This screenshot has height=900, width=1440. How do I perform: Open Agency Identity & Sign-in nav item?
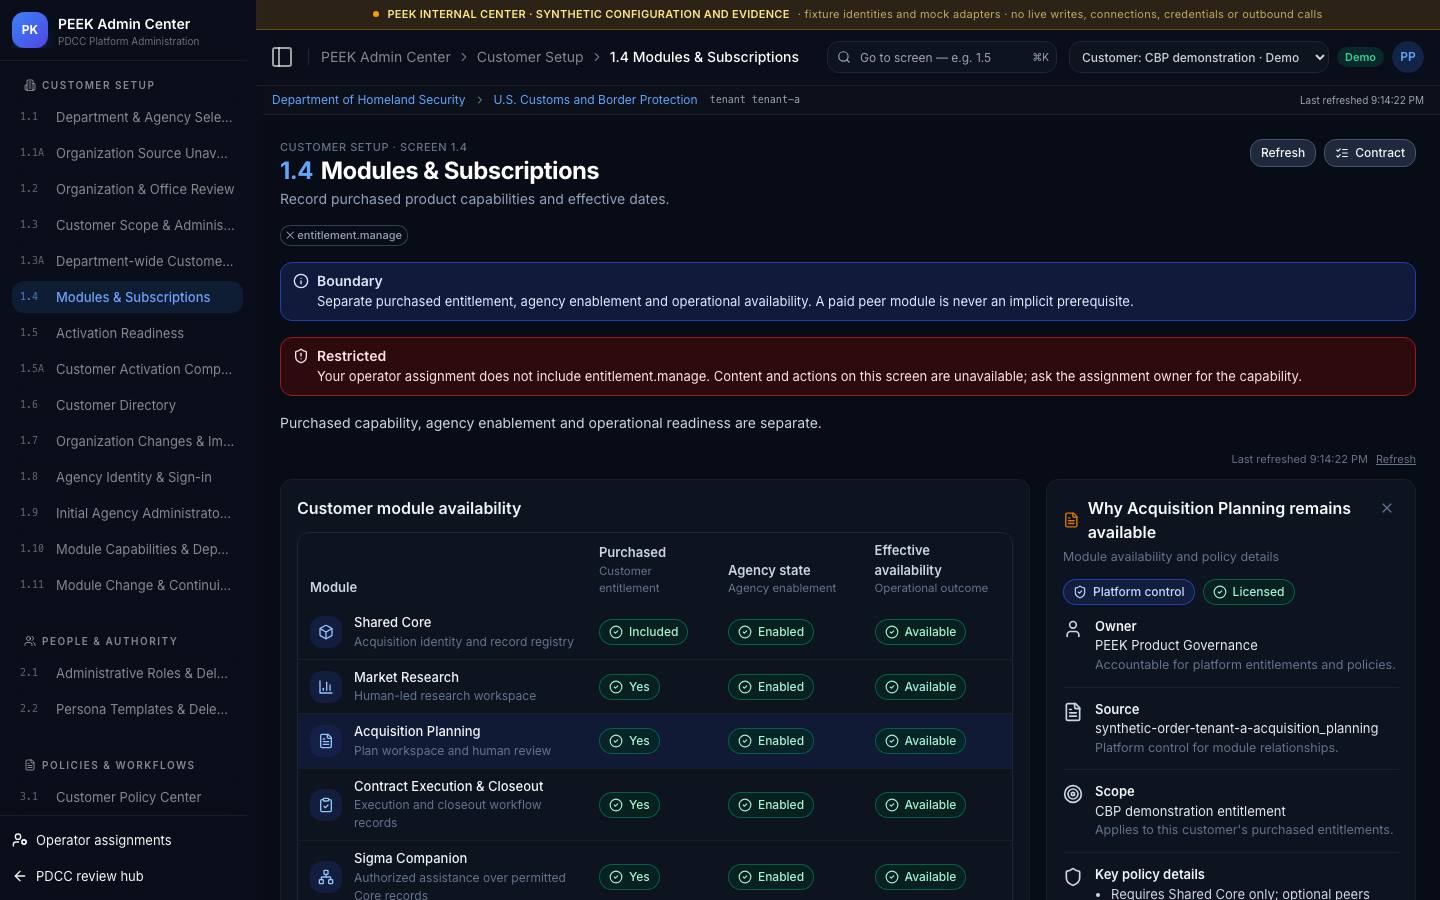tap(128, 477)
